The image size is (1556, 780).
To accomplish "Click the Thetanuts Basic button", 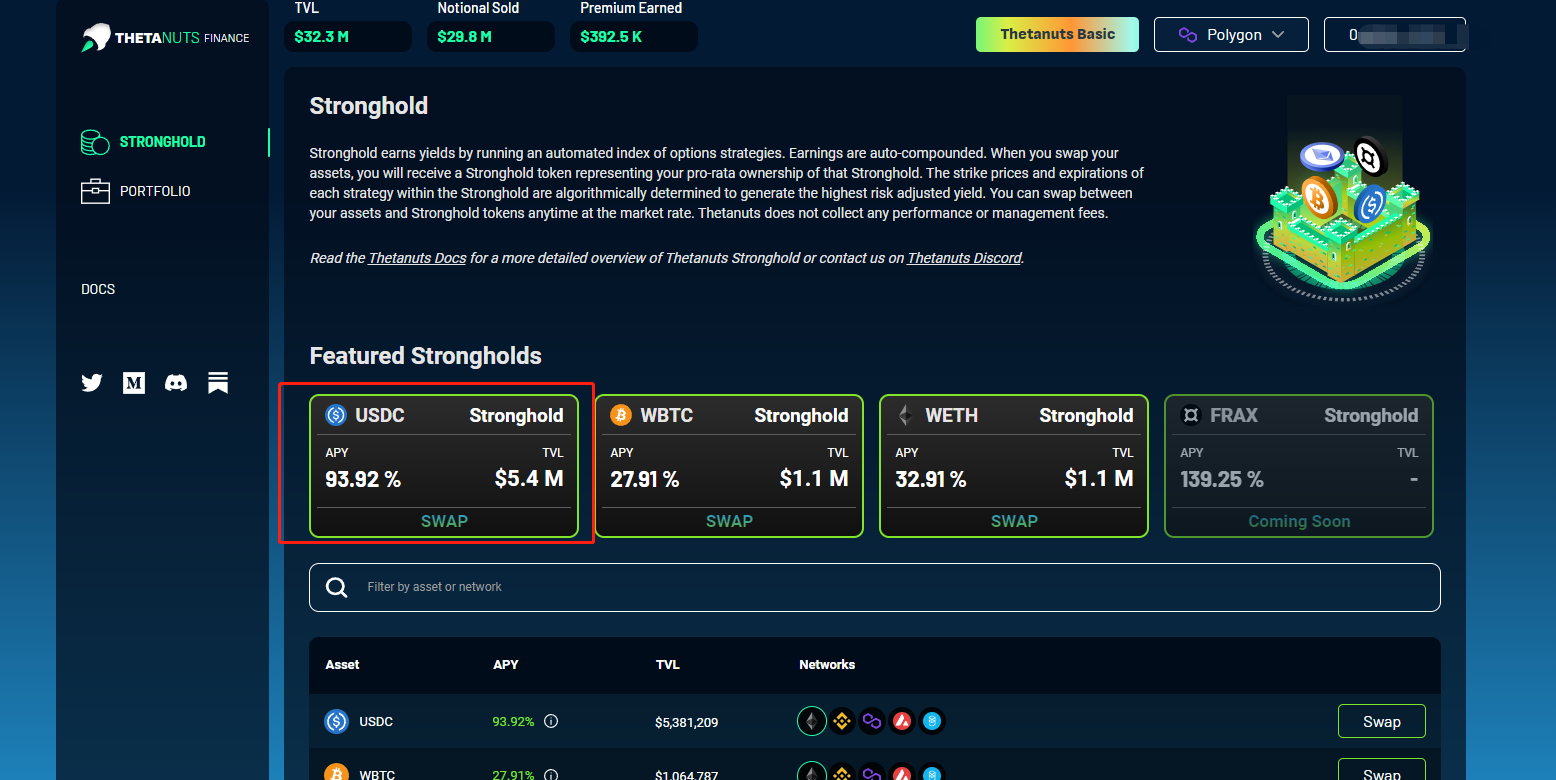I will point(1058,35).
